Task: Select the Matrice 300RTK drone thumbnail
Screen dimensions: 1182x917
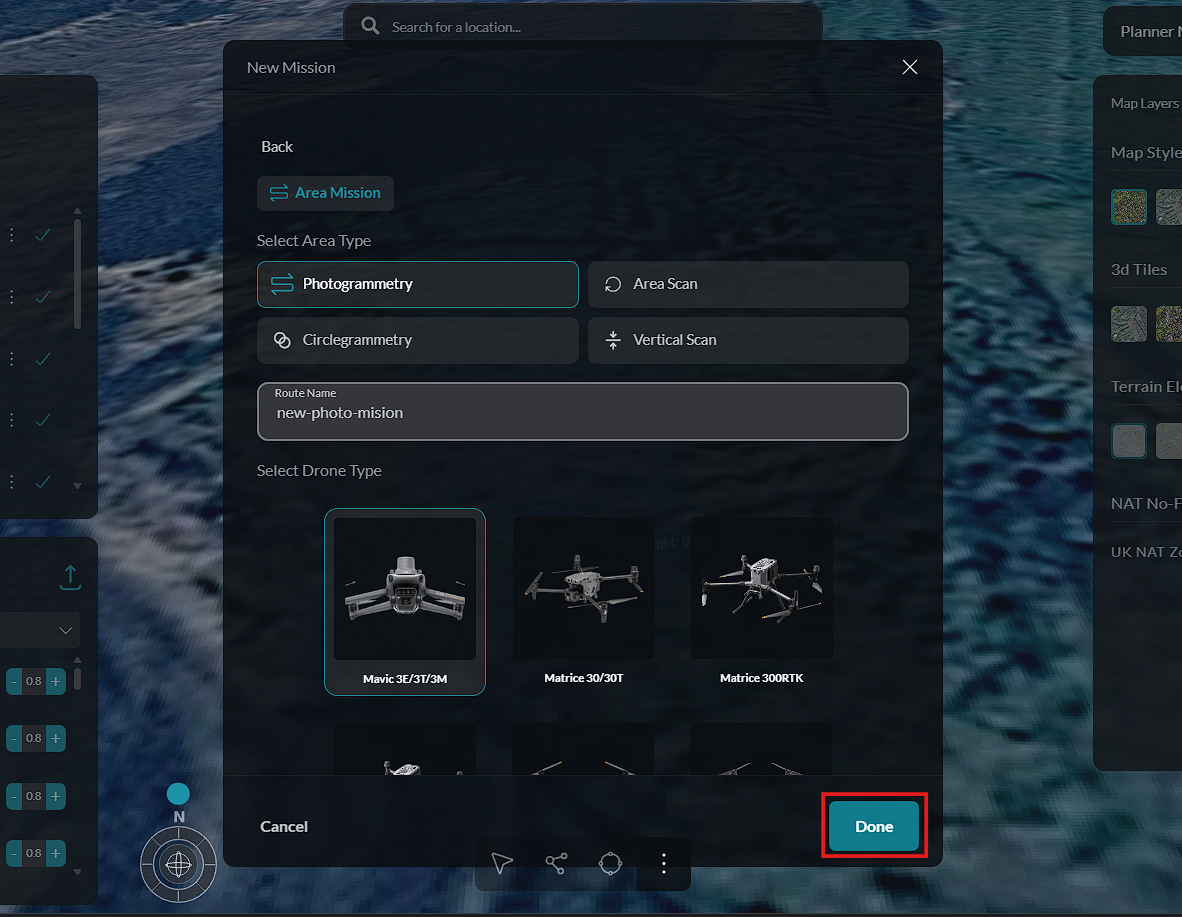Action: [x=761, y=602]
